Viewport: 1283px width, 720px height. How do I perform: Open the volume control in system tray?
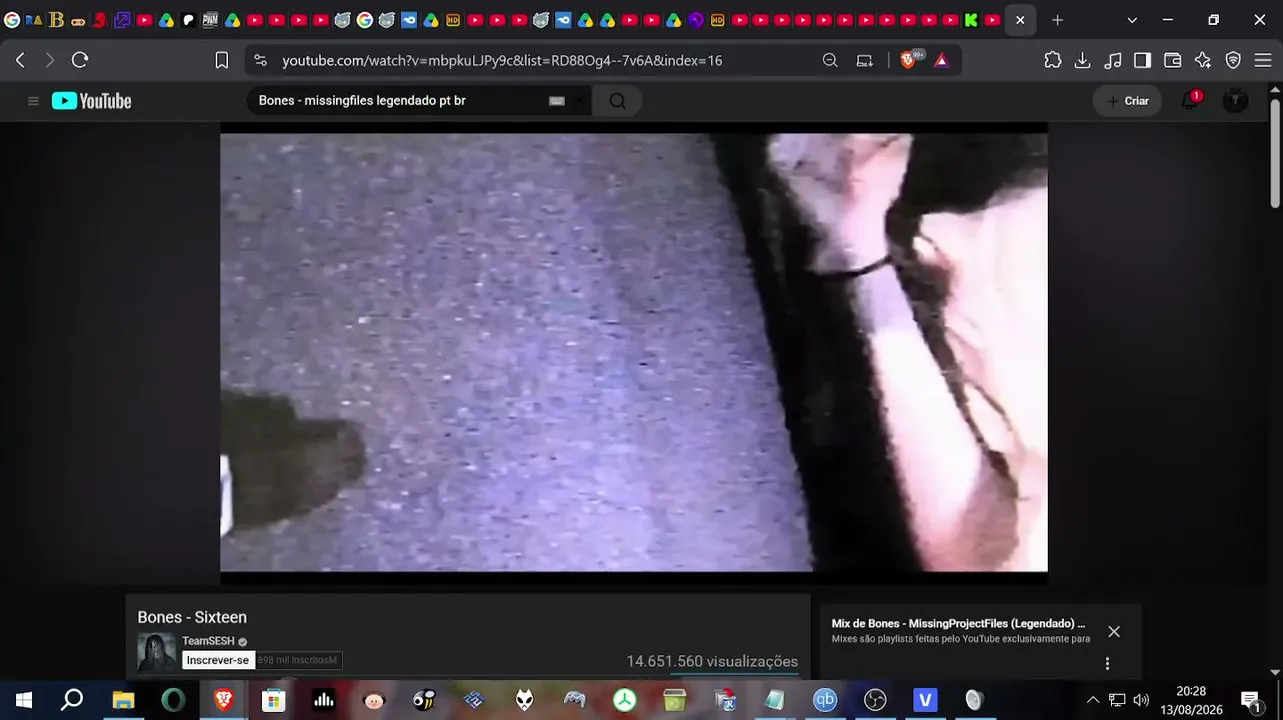1141,700
